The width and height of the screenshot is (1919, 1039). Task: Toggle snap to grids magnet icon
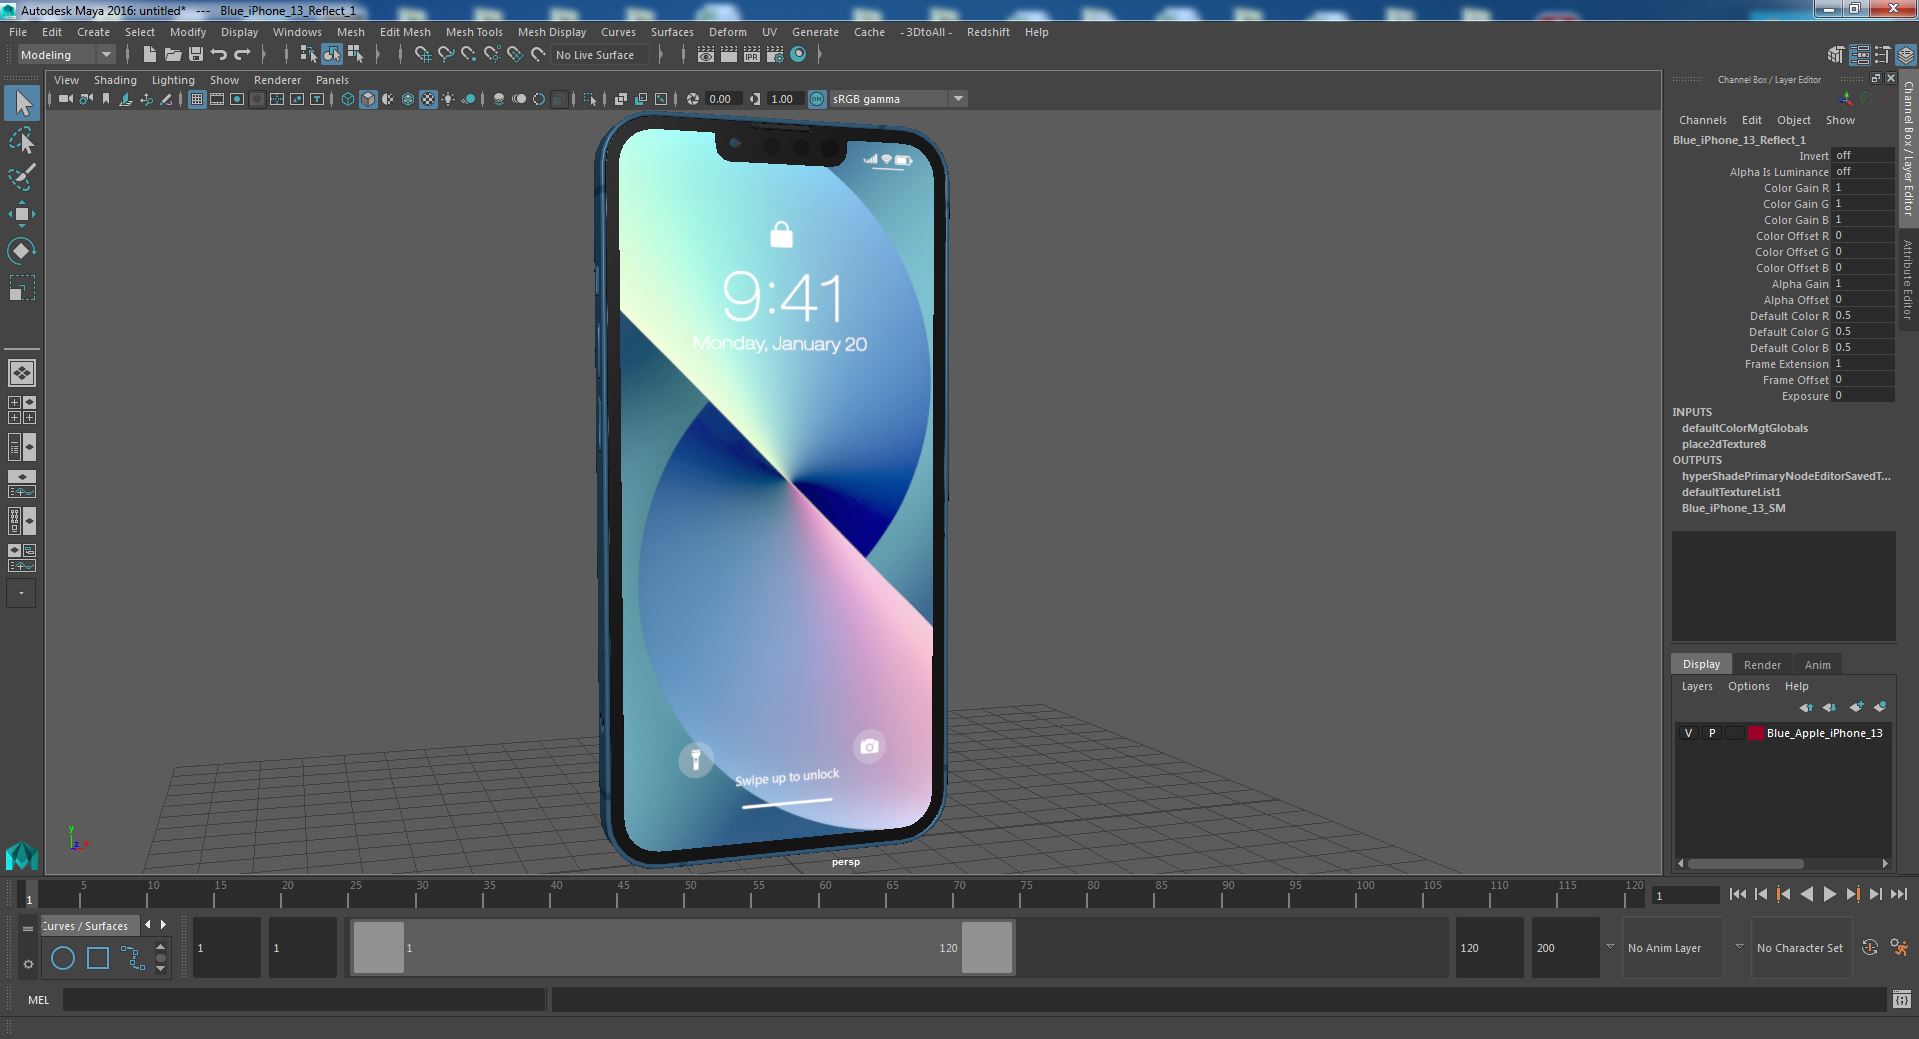pos(423,55)
